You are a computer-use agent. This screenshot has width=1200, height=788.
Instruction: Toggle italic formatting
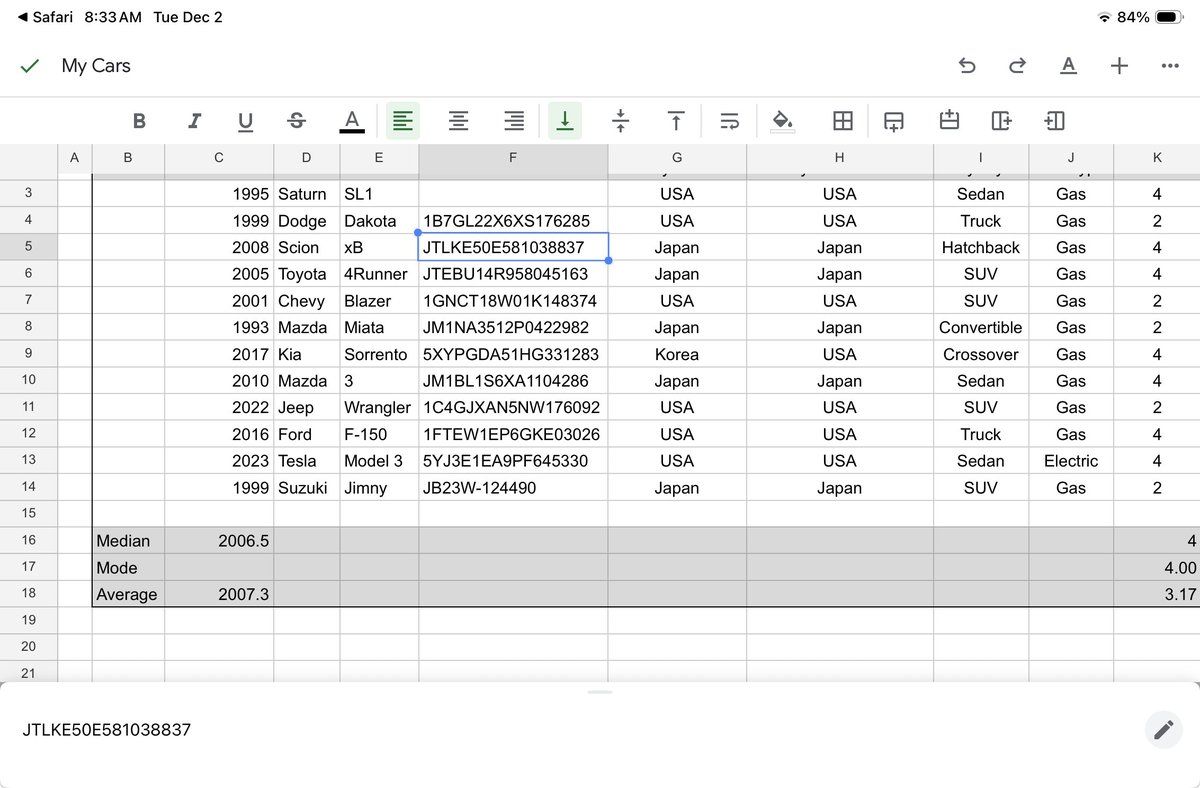pos(194,121)
